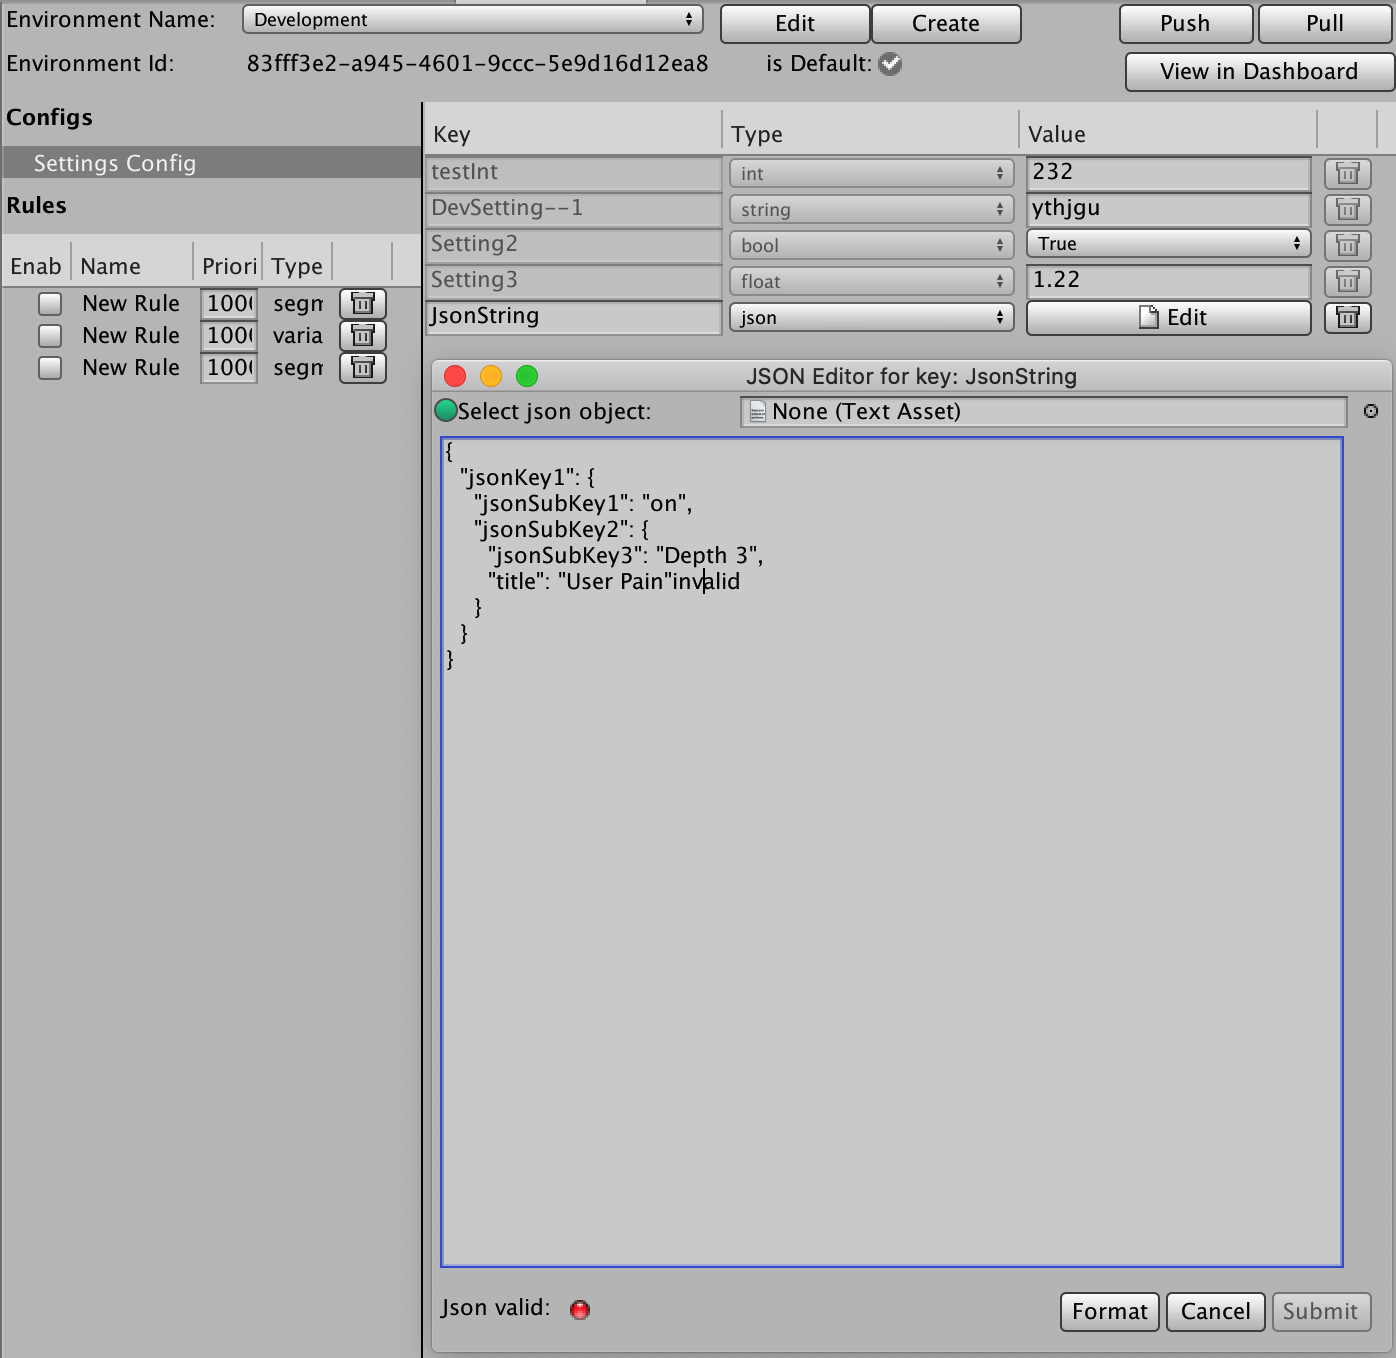Delete the JsonString key via trash icon
Viewport: 1396px width, 1358px height.
point(1347,318)
